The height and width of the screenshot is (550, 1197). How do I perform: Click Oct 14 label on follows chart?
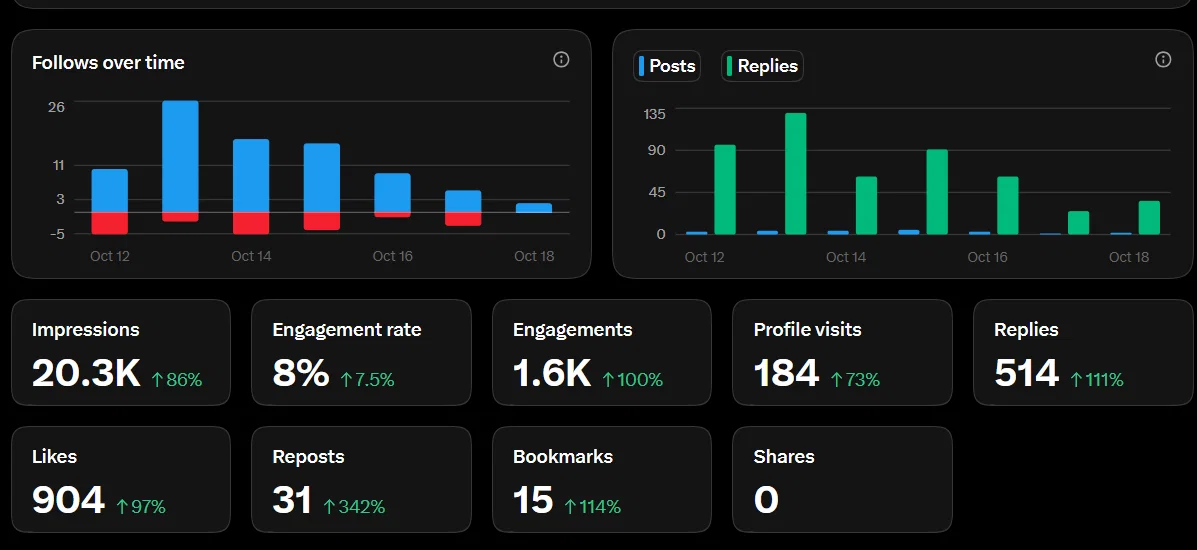click(x=251, y=256)
